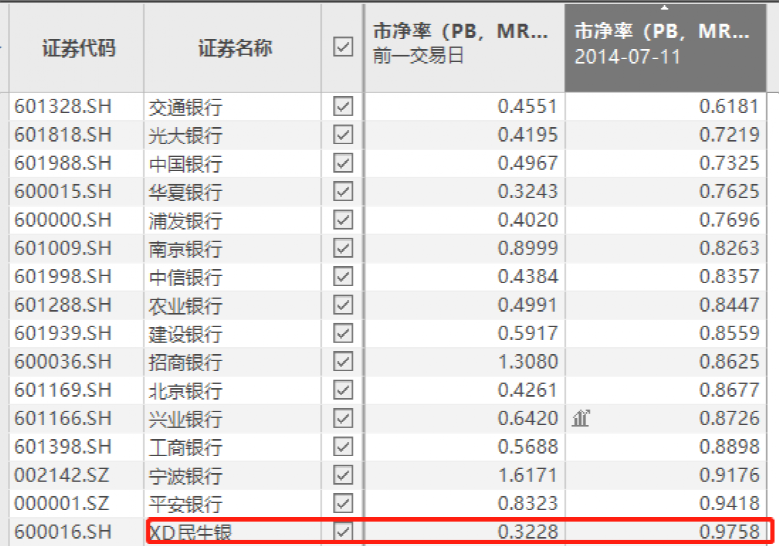The width and height of the screenshot is (779, 546).
Task: Select security code 601988.SH
Action: [63, 163]
